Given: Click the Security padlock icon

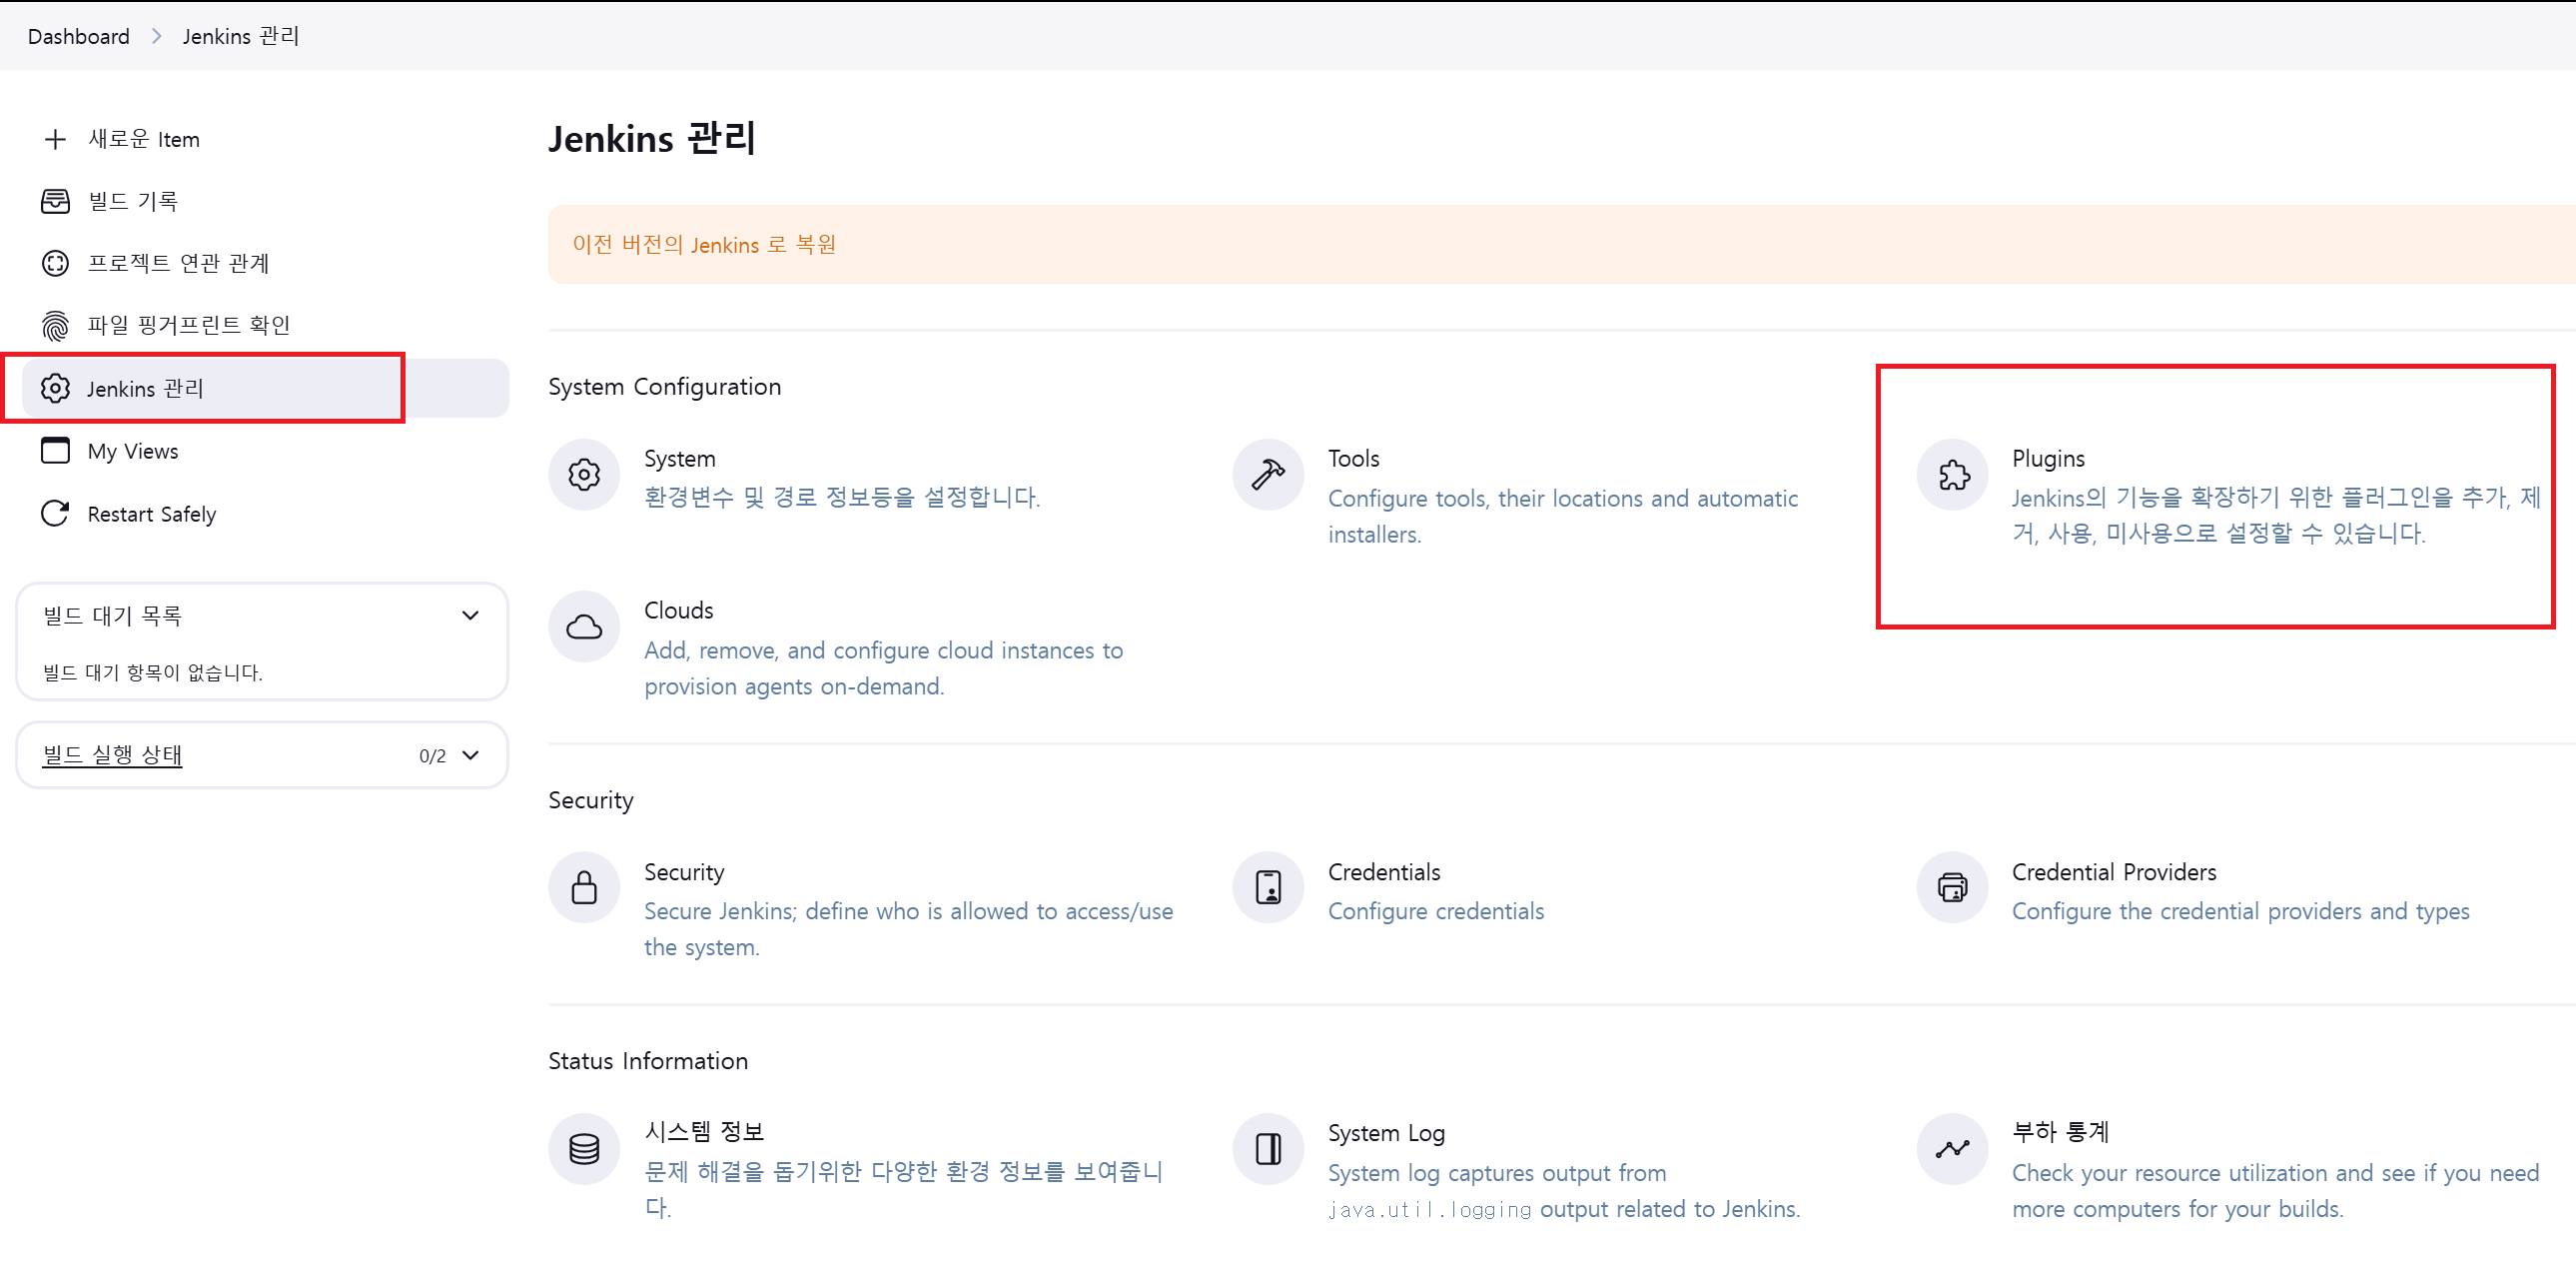Looking at the screenshot, I should [584, 887].
